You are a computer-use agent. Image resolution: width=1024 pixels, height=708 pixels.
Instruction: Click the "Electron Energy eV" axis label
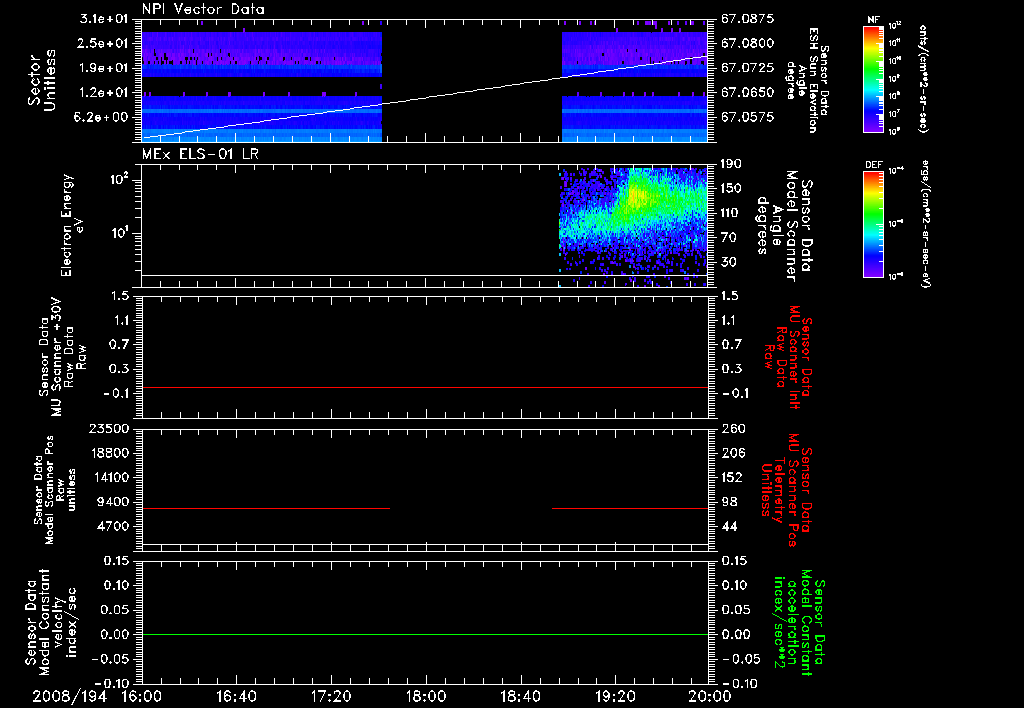coord(72,225)
